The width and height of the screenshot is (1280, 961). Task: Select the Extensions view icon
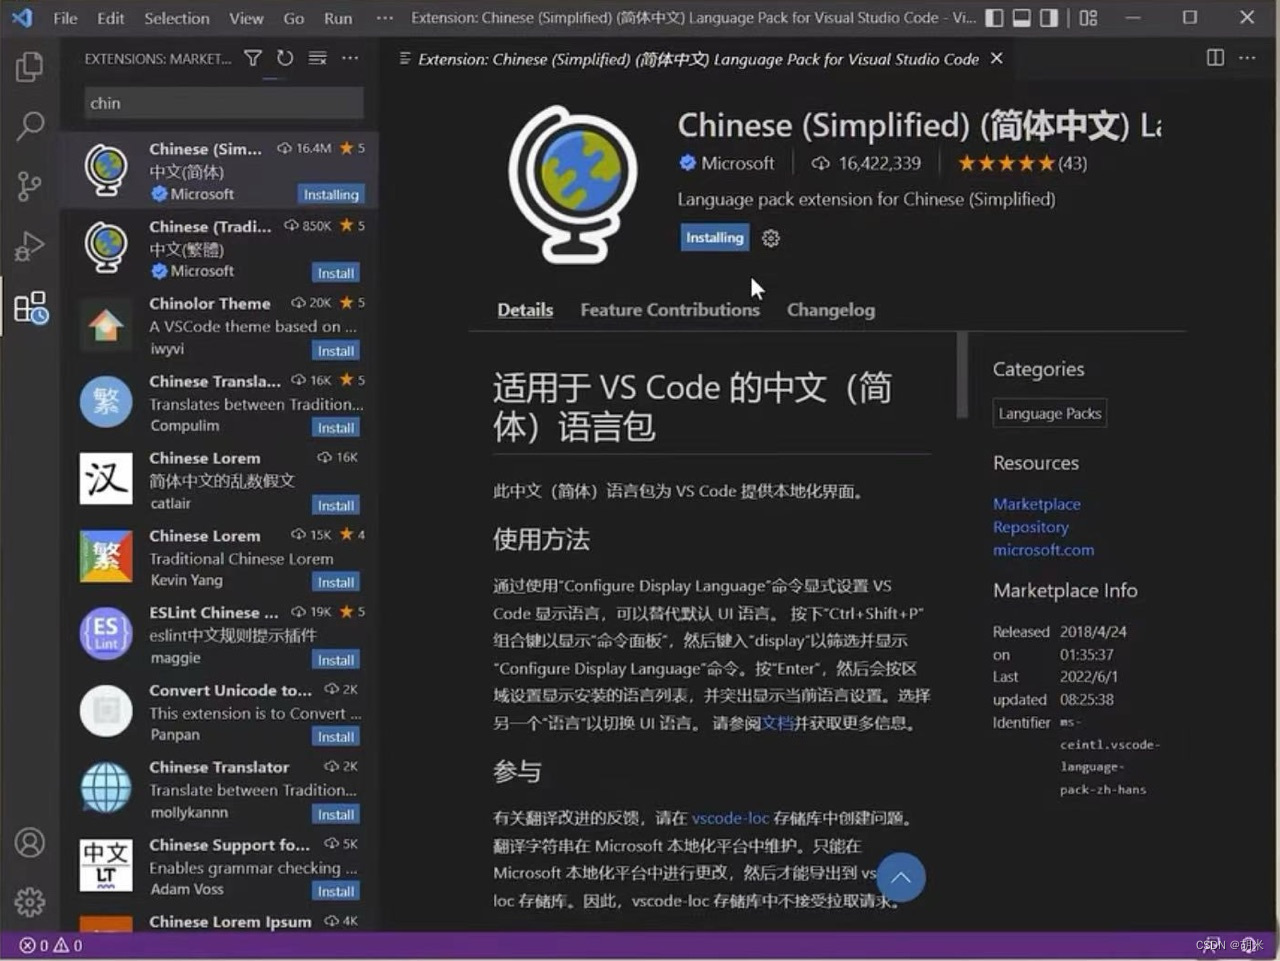click(30, 307)
